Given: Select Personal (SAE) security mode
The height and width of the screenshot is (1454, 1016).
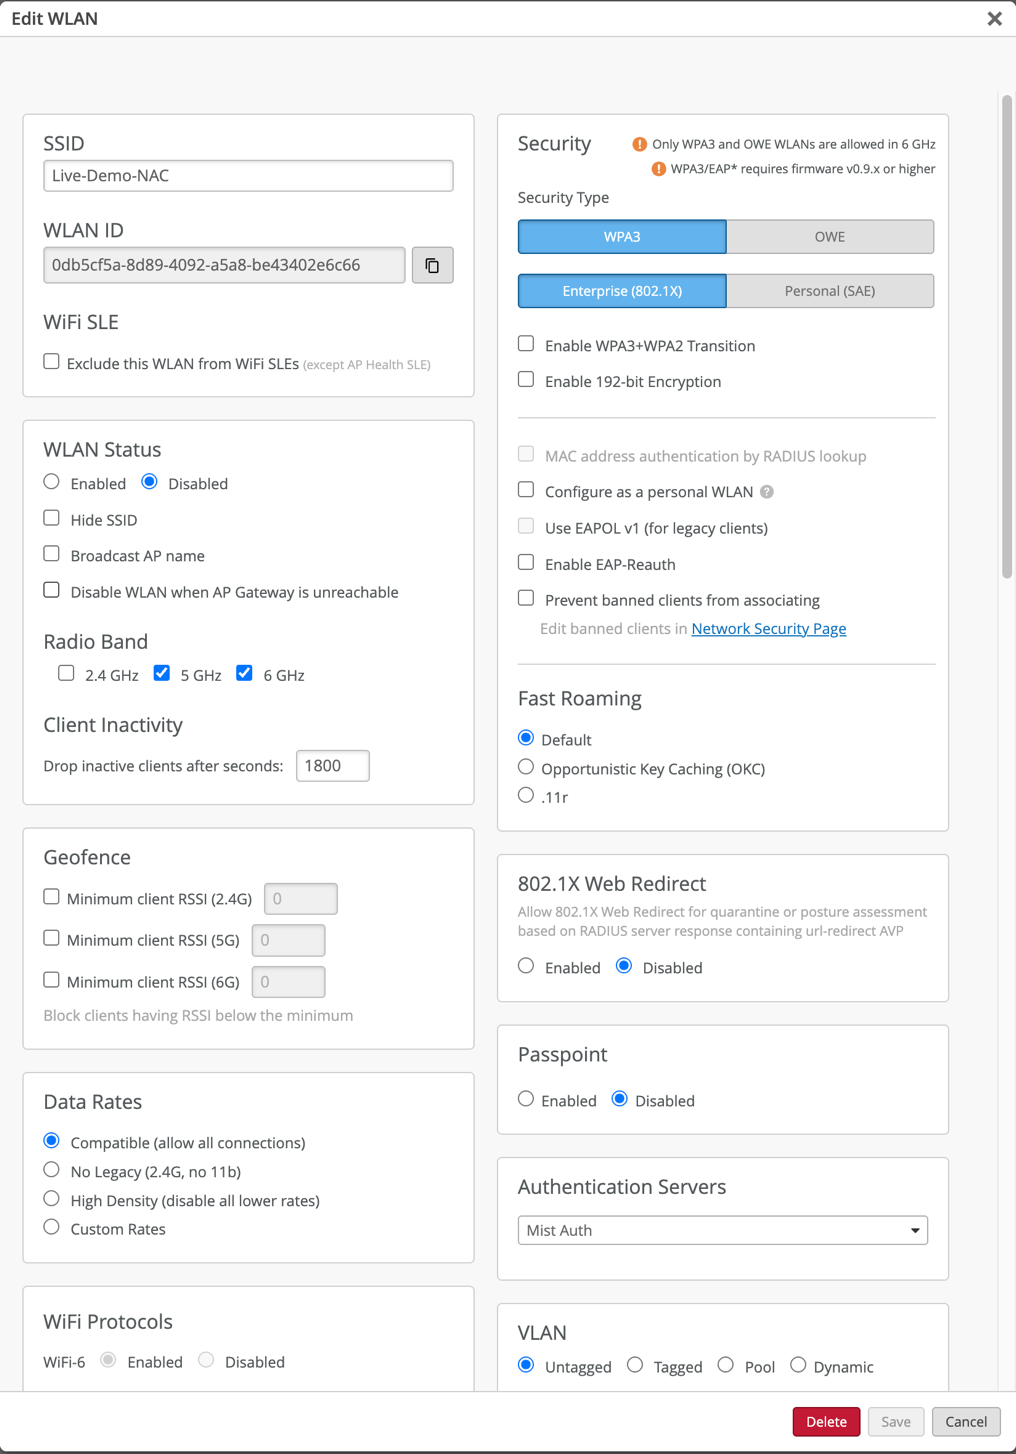Looking at the screenshot, I should [x=829, y=291].
